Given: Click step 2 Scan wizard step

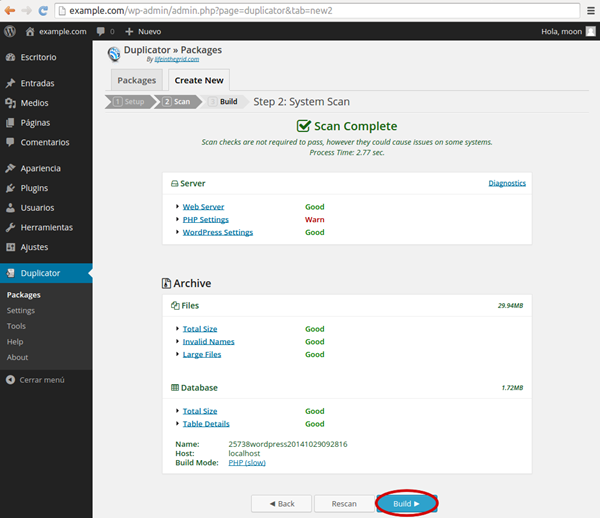Looking at the screenshot, I should pyautogui.click(x=177, y=101).
